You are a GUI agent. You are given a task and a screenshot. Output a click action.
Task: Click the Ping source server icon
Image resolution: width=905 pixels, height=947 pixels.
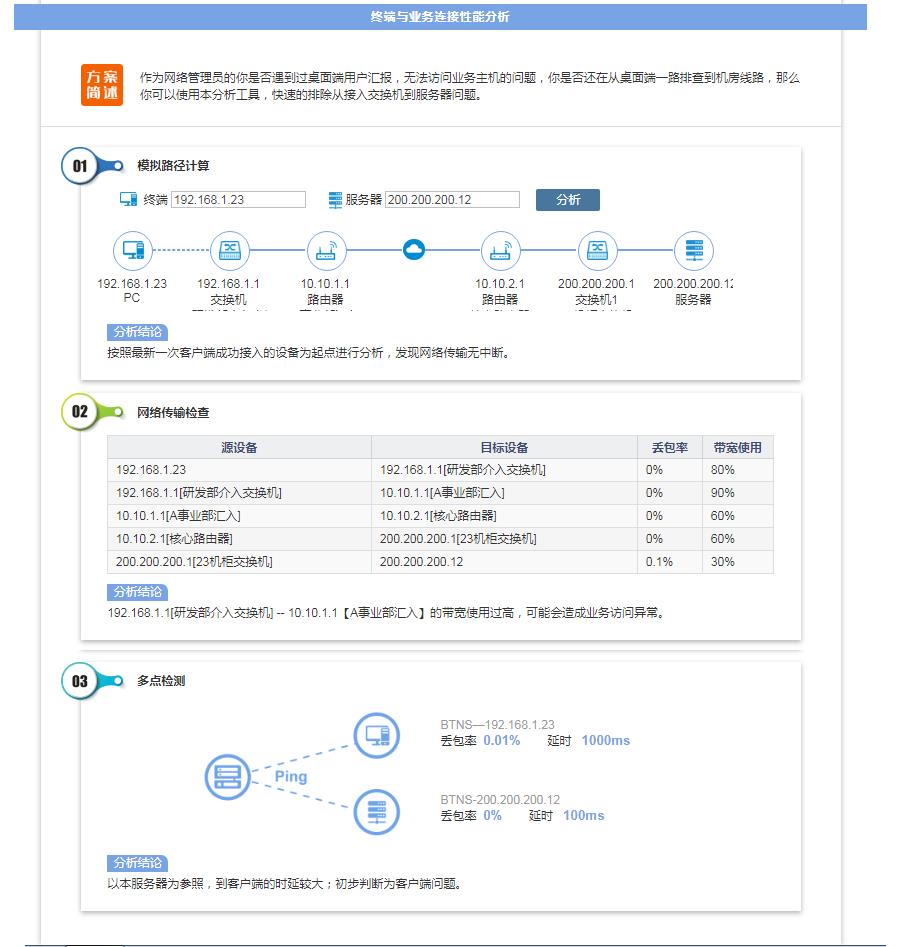(228, 776)
